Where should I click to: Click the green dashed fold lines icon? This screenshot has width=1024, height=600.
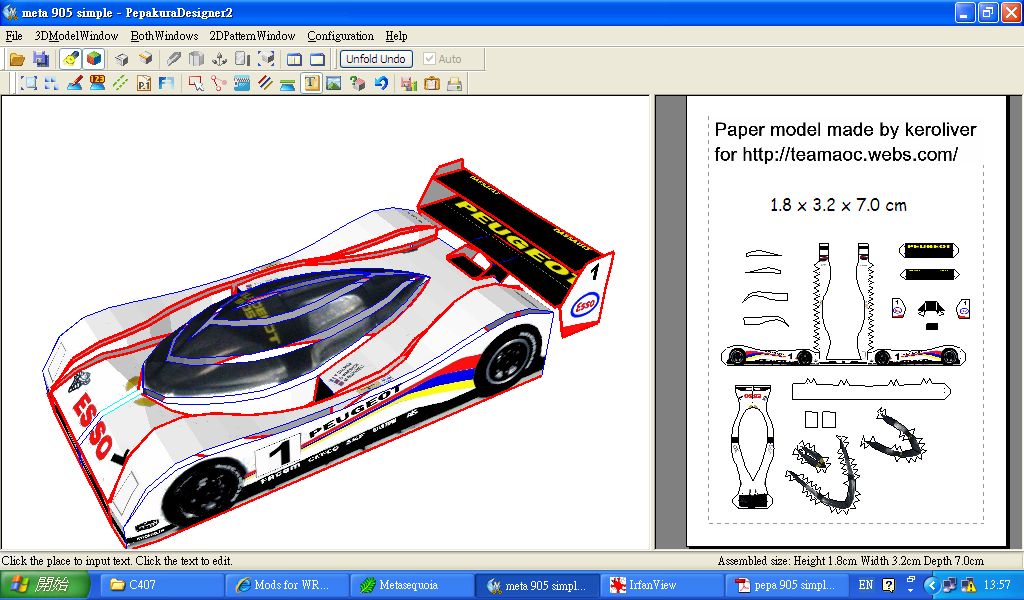pos(120,84)
